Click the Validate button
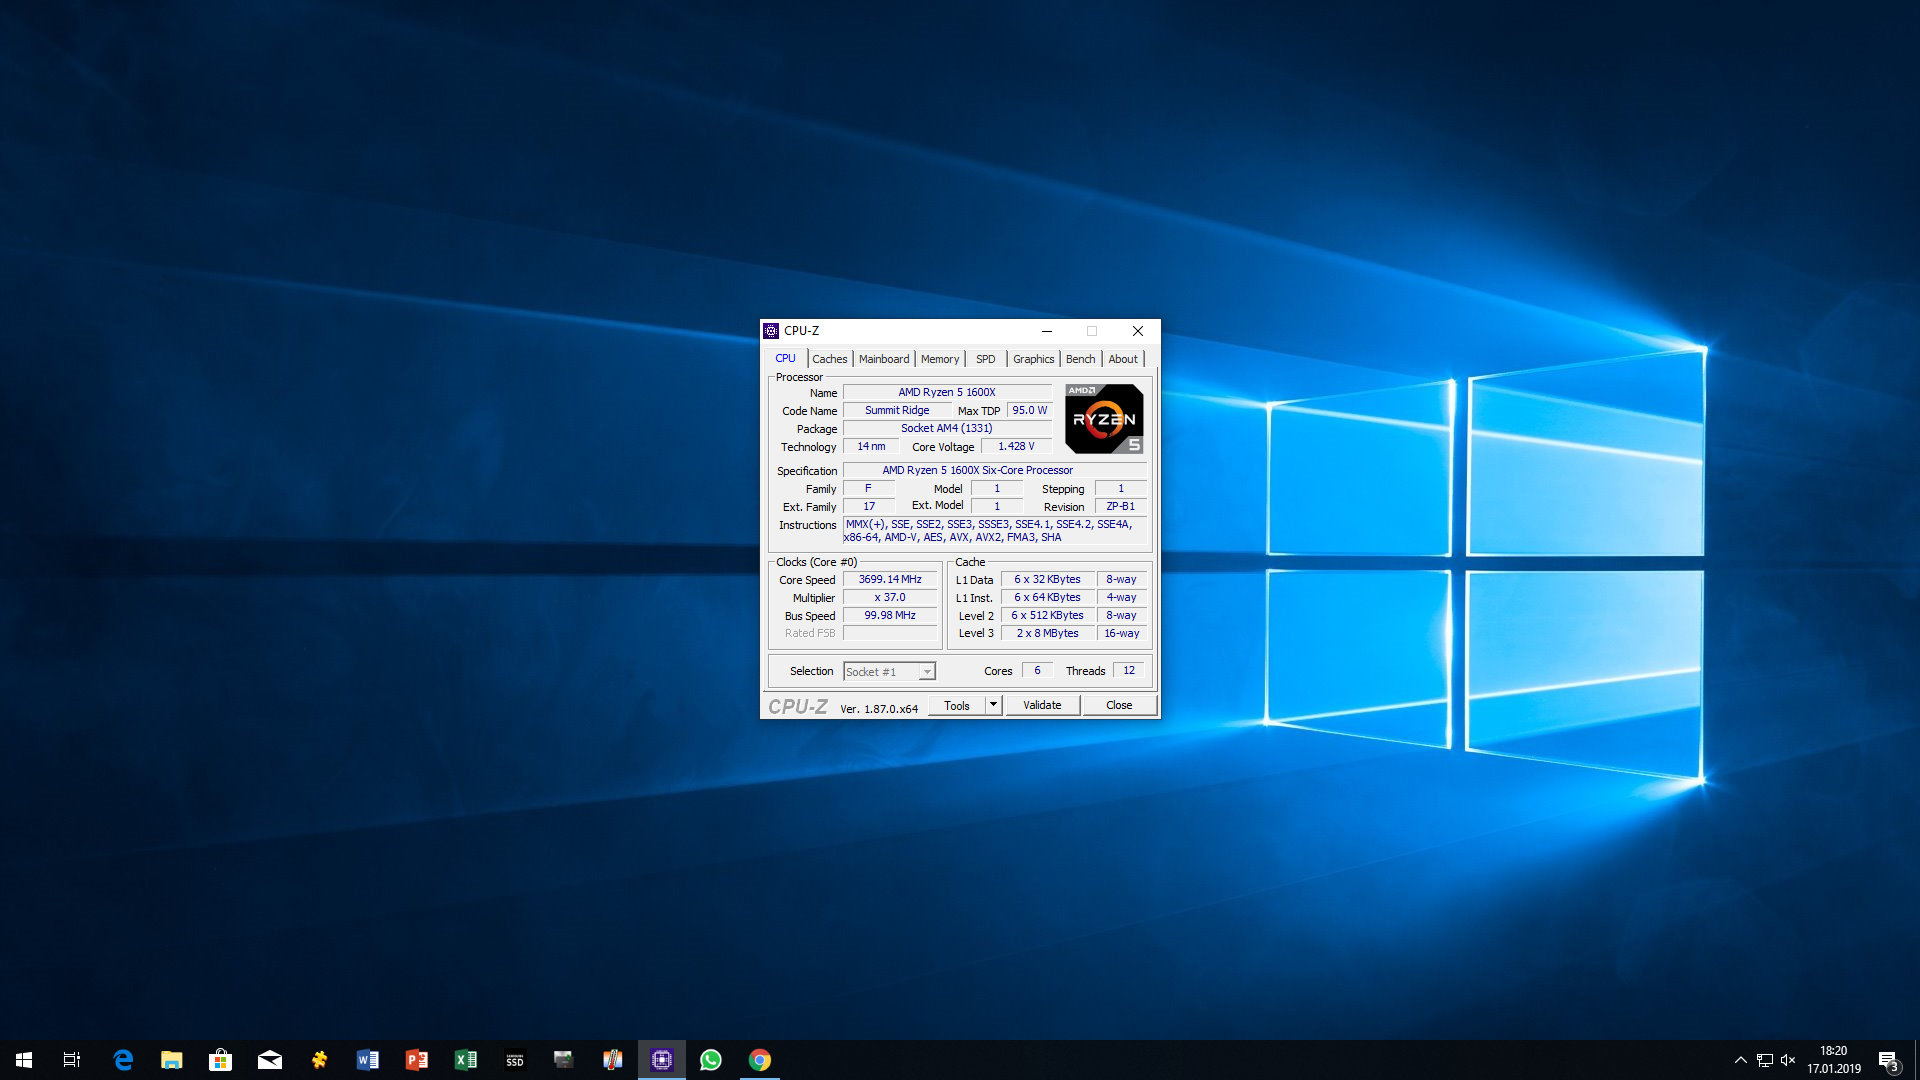This screenshot has height=1080, width=1920. (1042, 705)
